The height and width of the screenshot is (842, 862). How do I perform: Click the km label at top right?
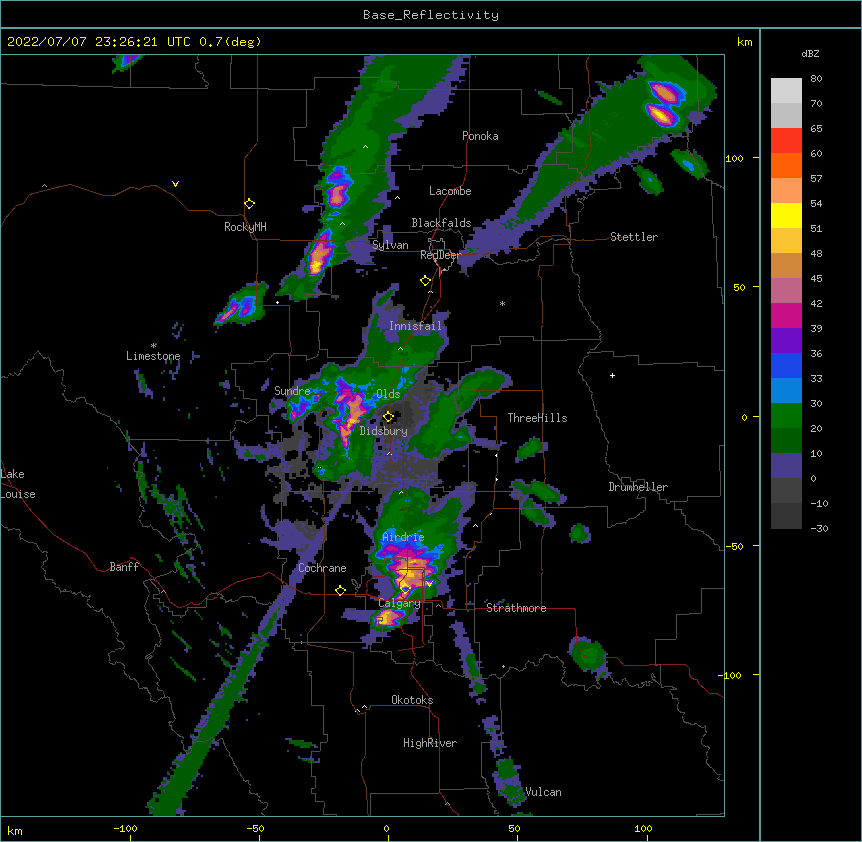pyautogui.click(x=745, y=42)
